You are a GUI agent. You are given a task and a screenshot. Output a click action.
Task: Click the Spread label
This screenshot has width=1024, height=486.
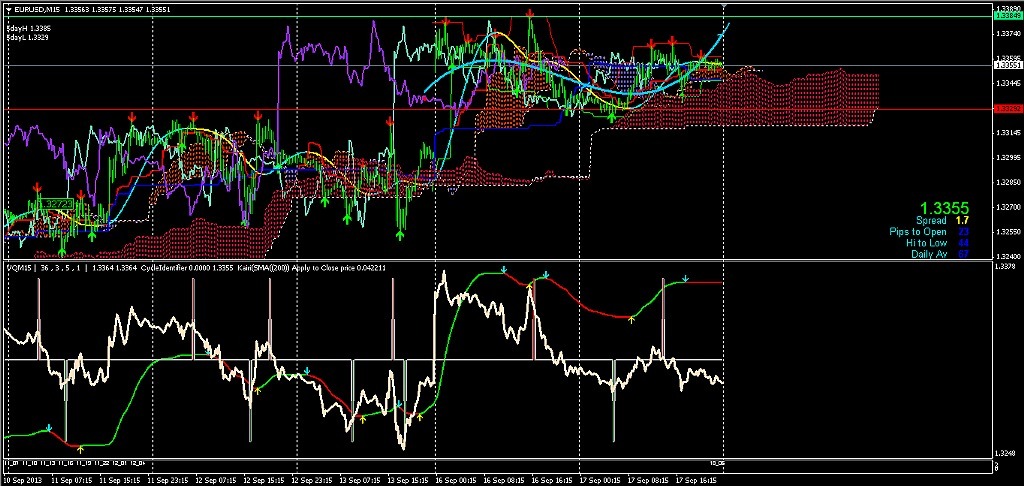pos(931,221)
